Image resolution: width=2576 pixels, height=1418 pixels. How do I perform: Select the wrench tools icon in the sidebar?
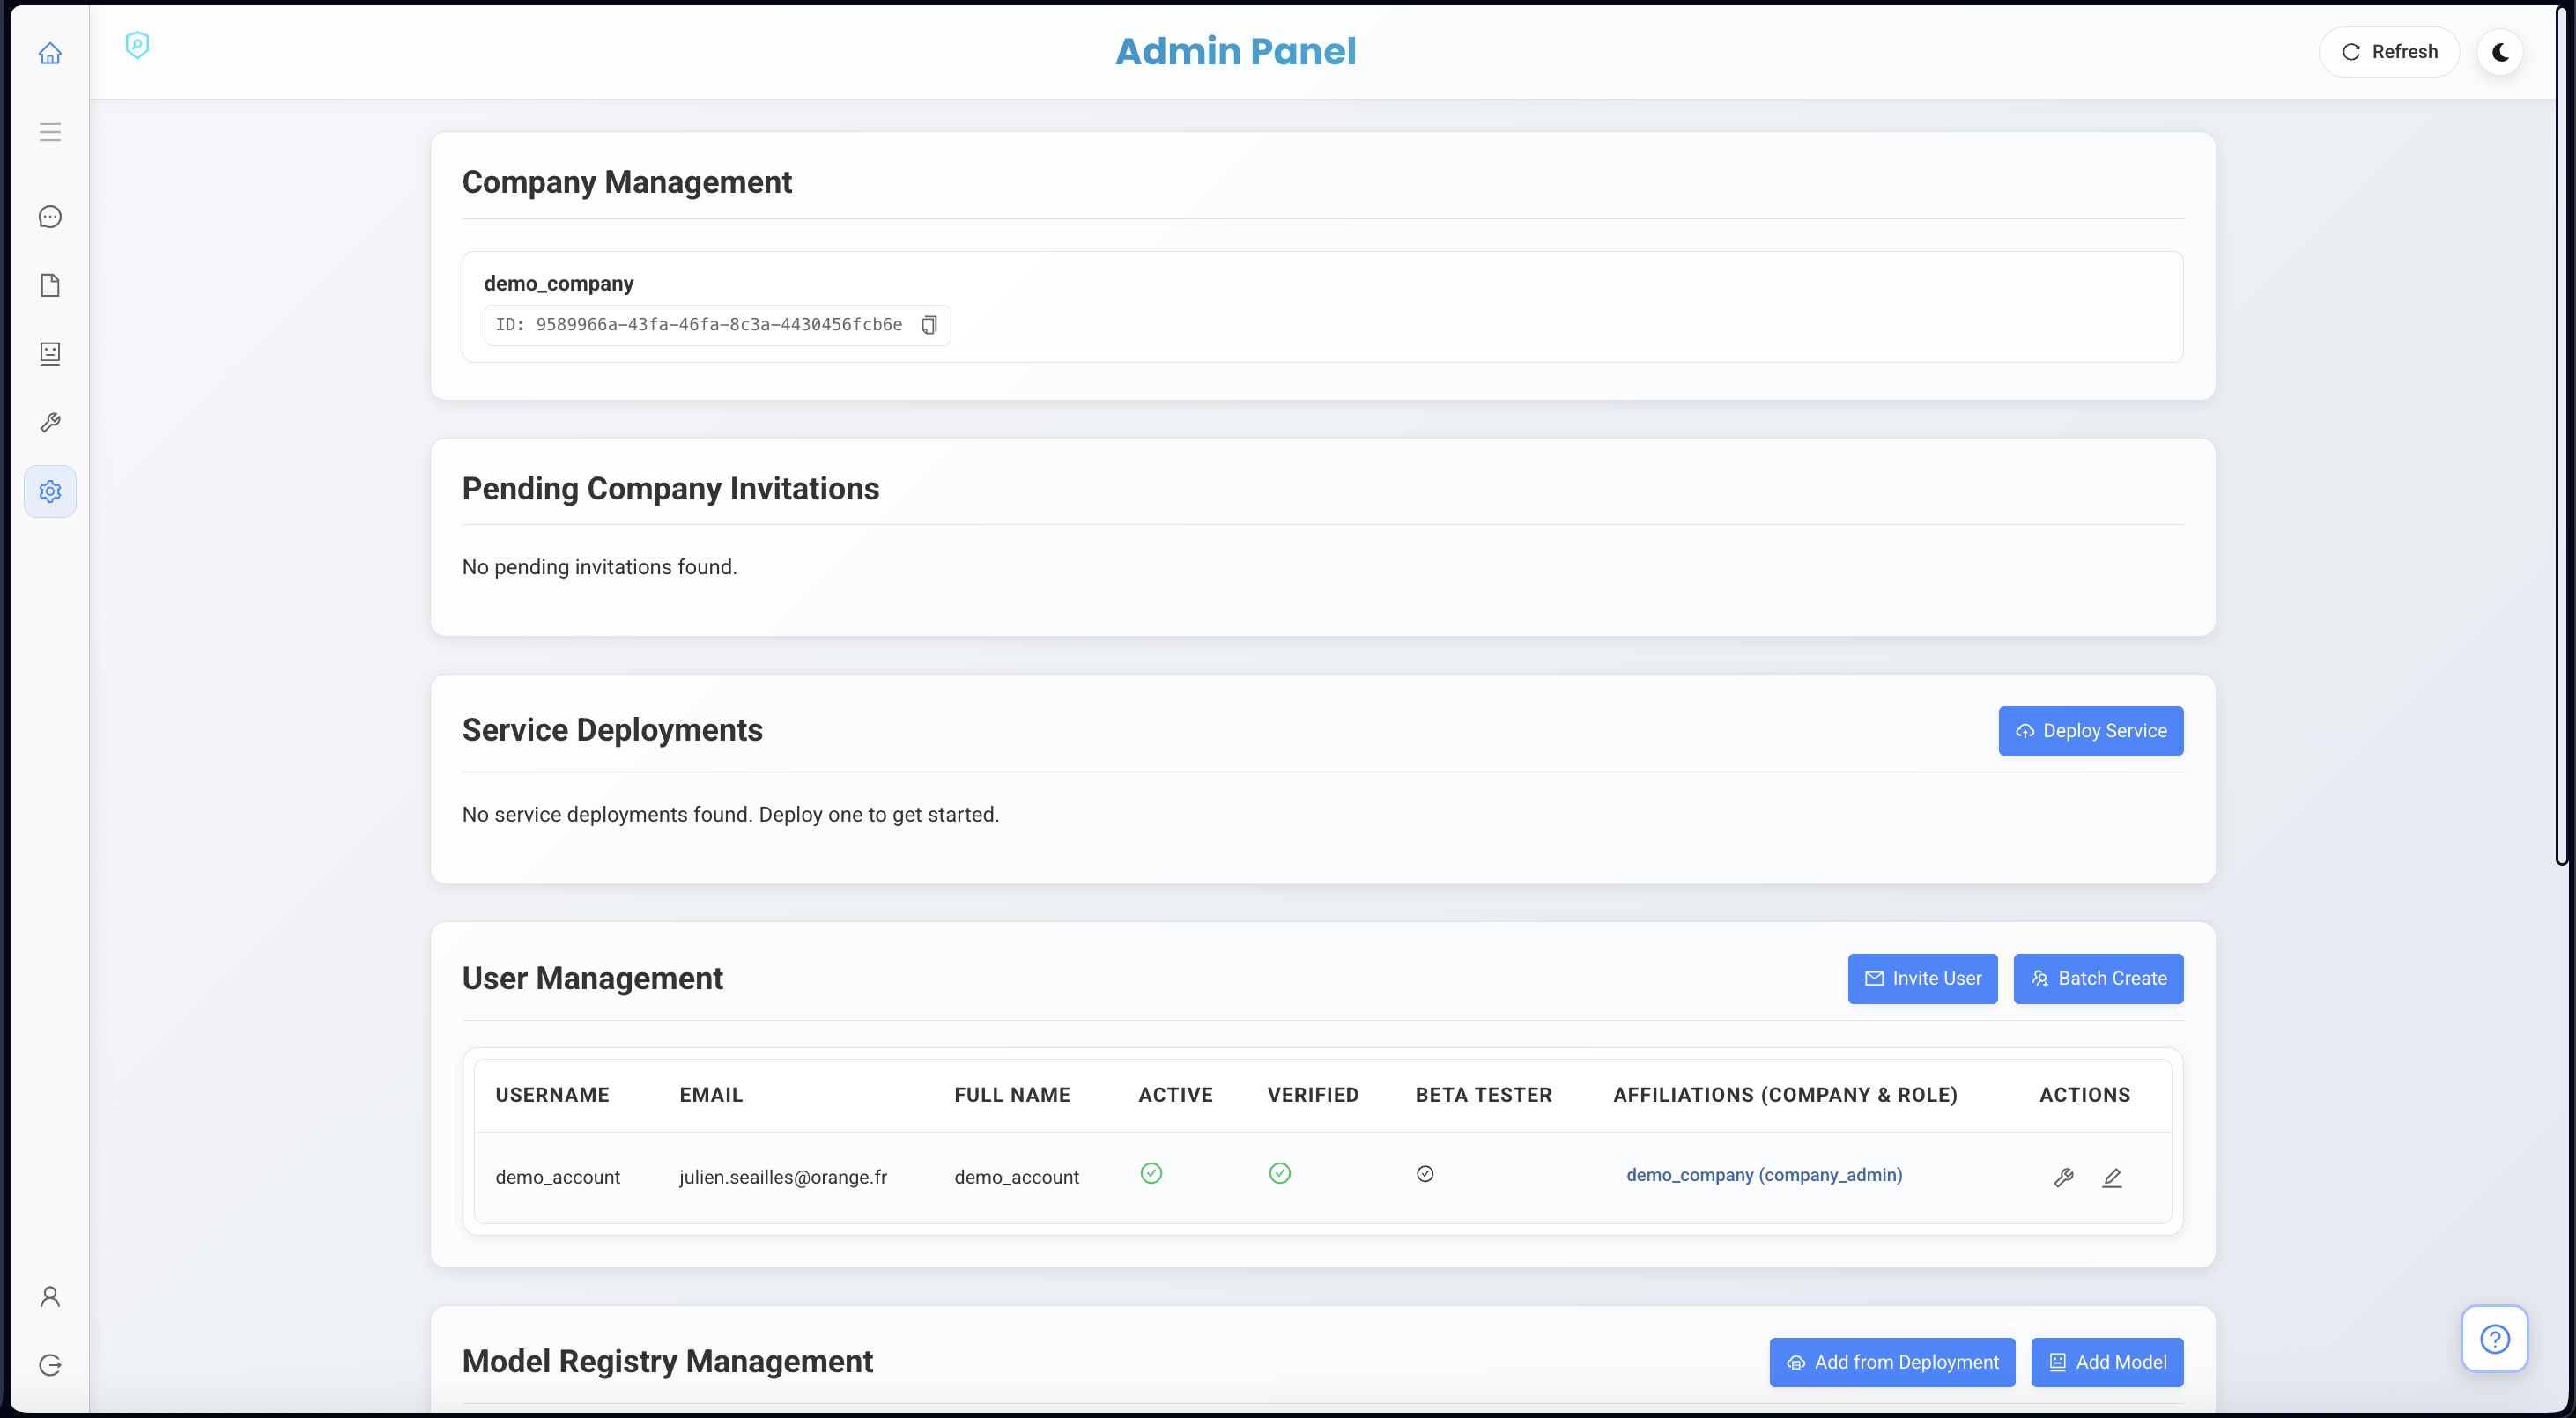coord(50,421)
